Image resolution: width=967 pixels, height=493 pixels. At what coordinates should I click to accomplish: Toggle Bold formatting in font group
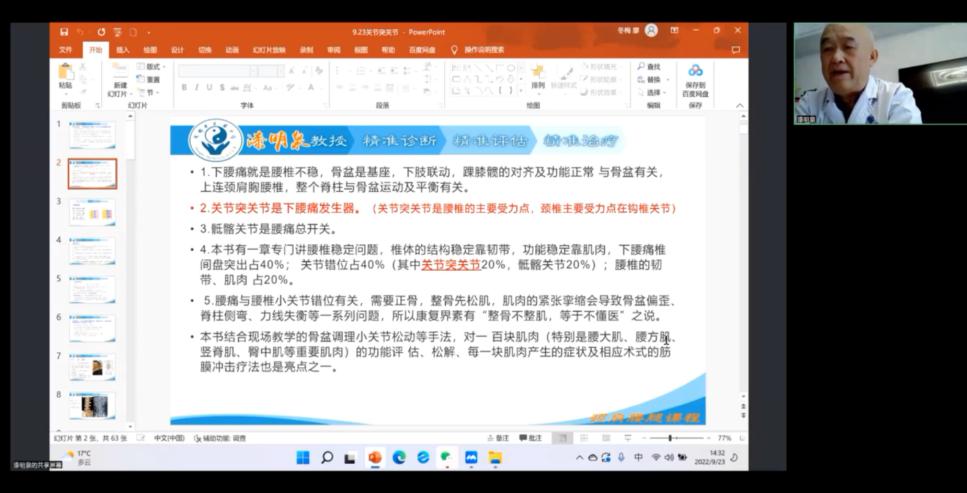point(184,88)
